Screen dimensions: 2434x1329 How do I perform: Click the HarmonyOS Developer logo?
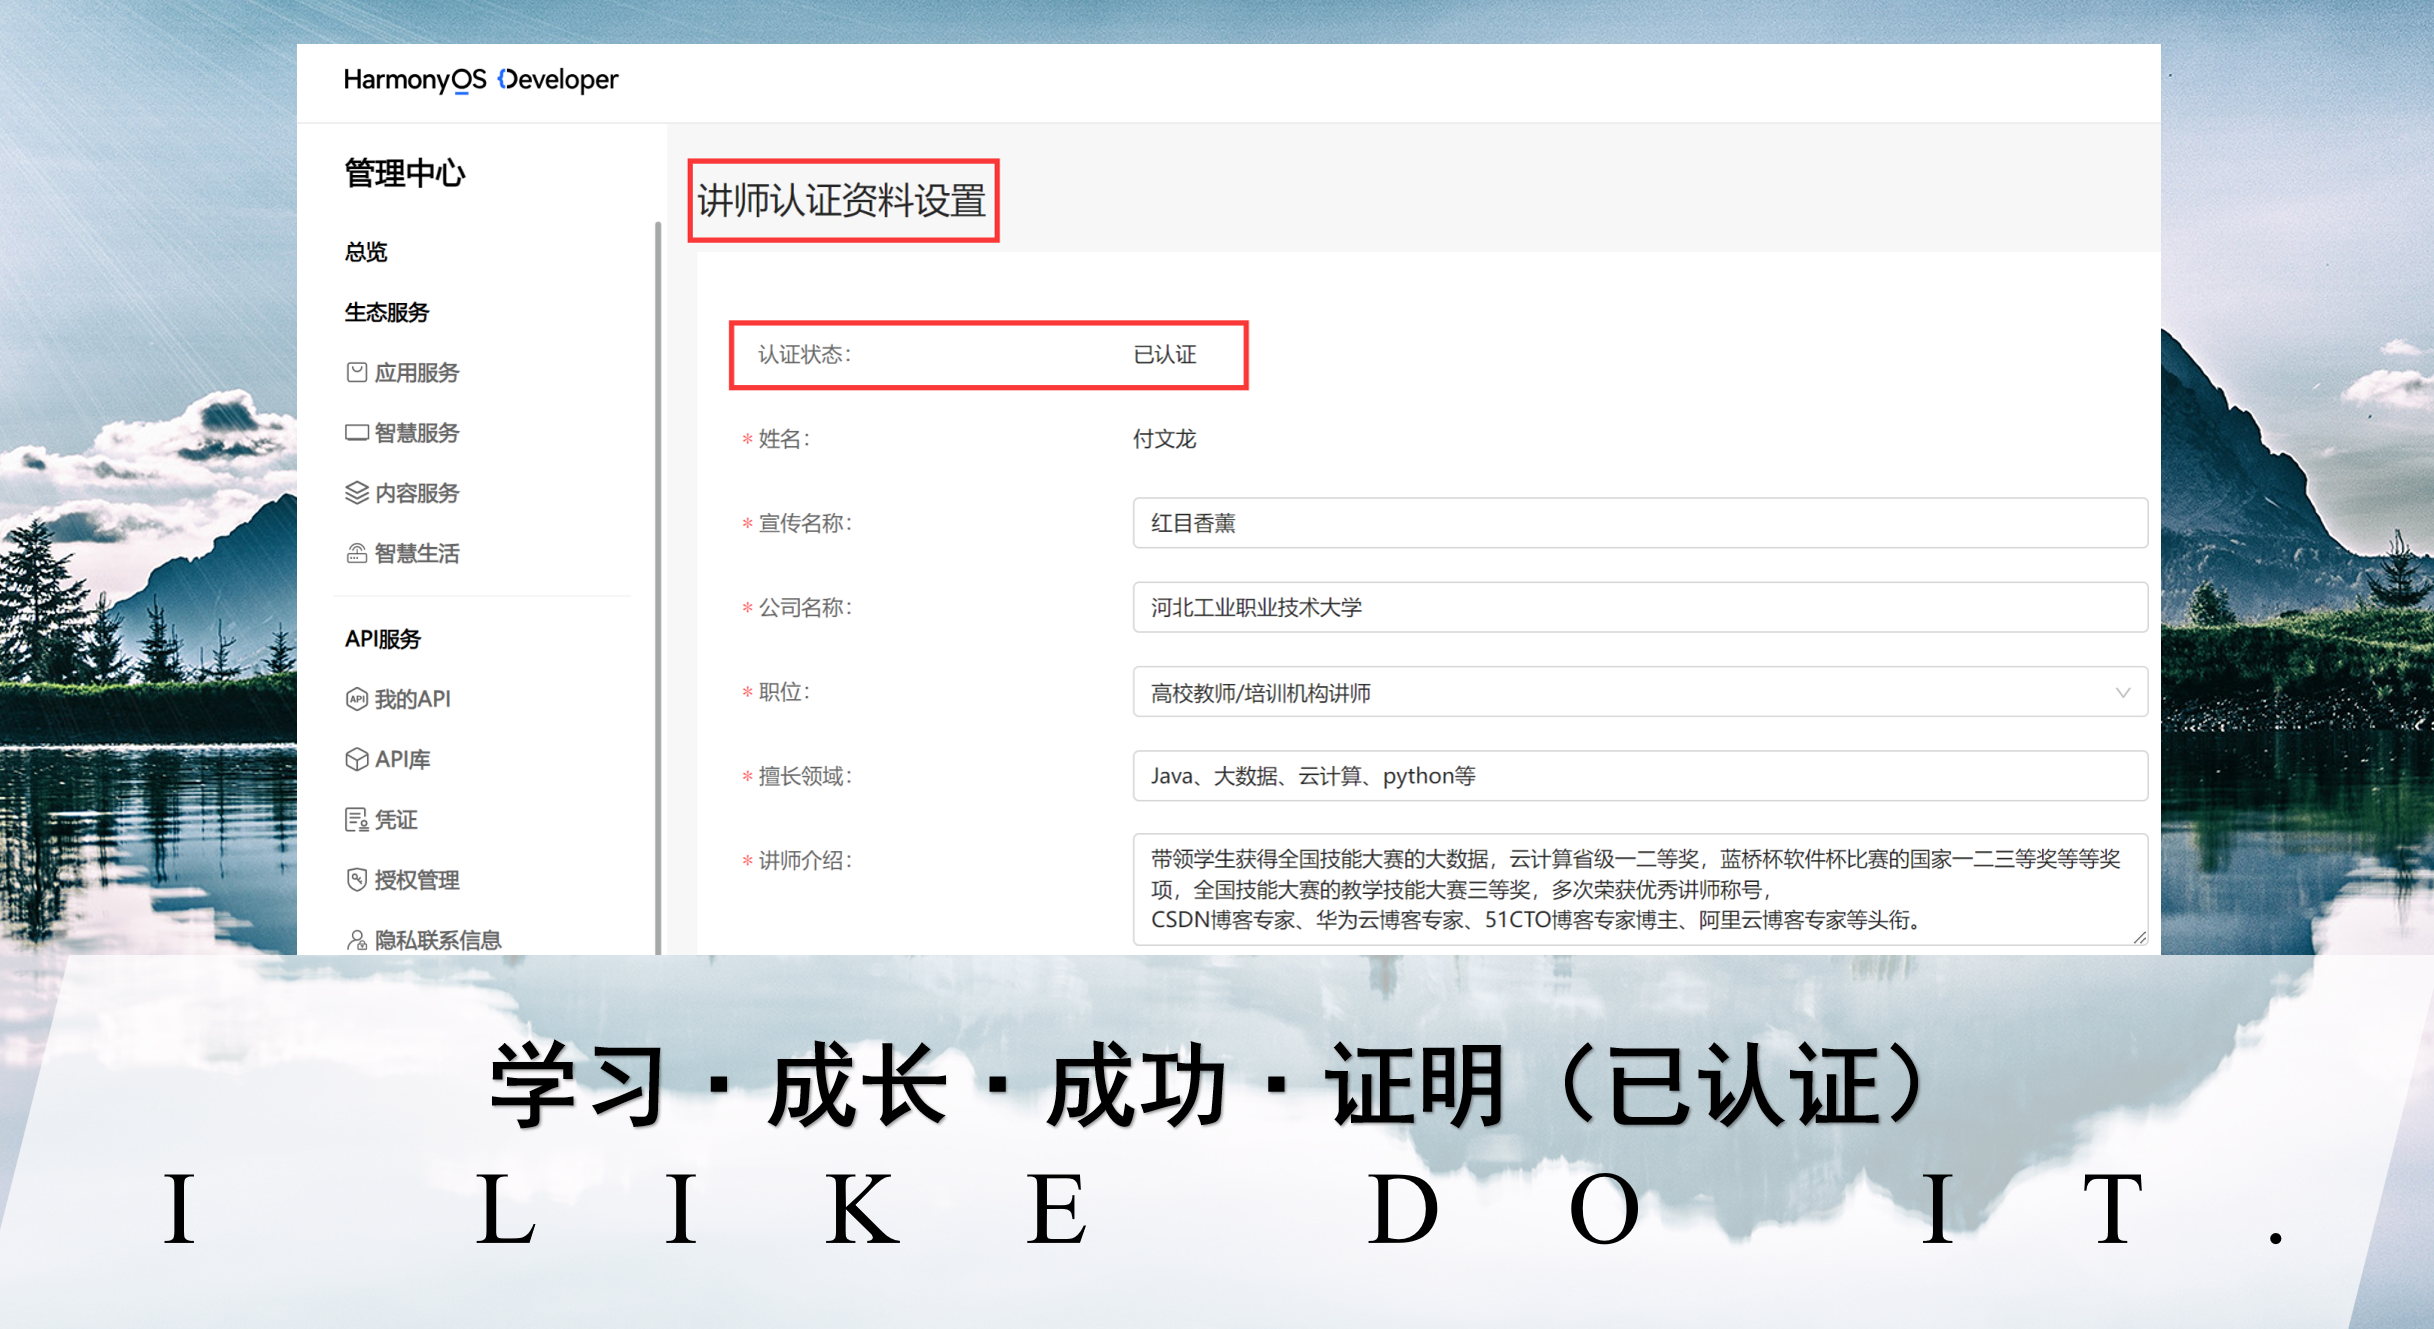tap(480, 80)
